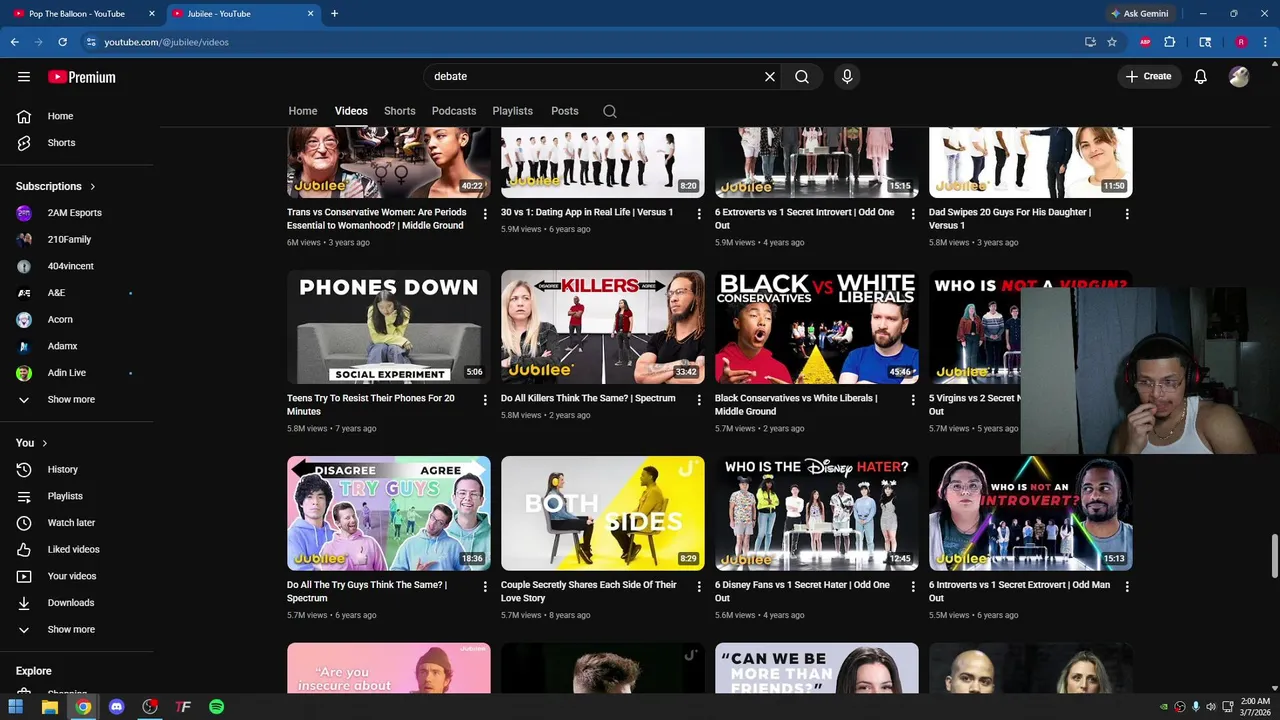Screen dimensions: 1280x720
Task: Play the Phones Down social experiment thumbnail
Action: pyautogui.click(x=389, y=327)
